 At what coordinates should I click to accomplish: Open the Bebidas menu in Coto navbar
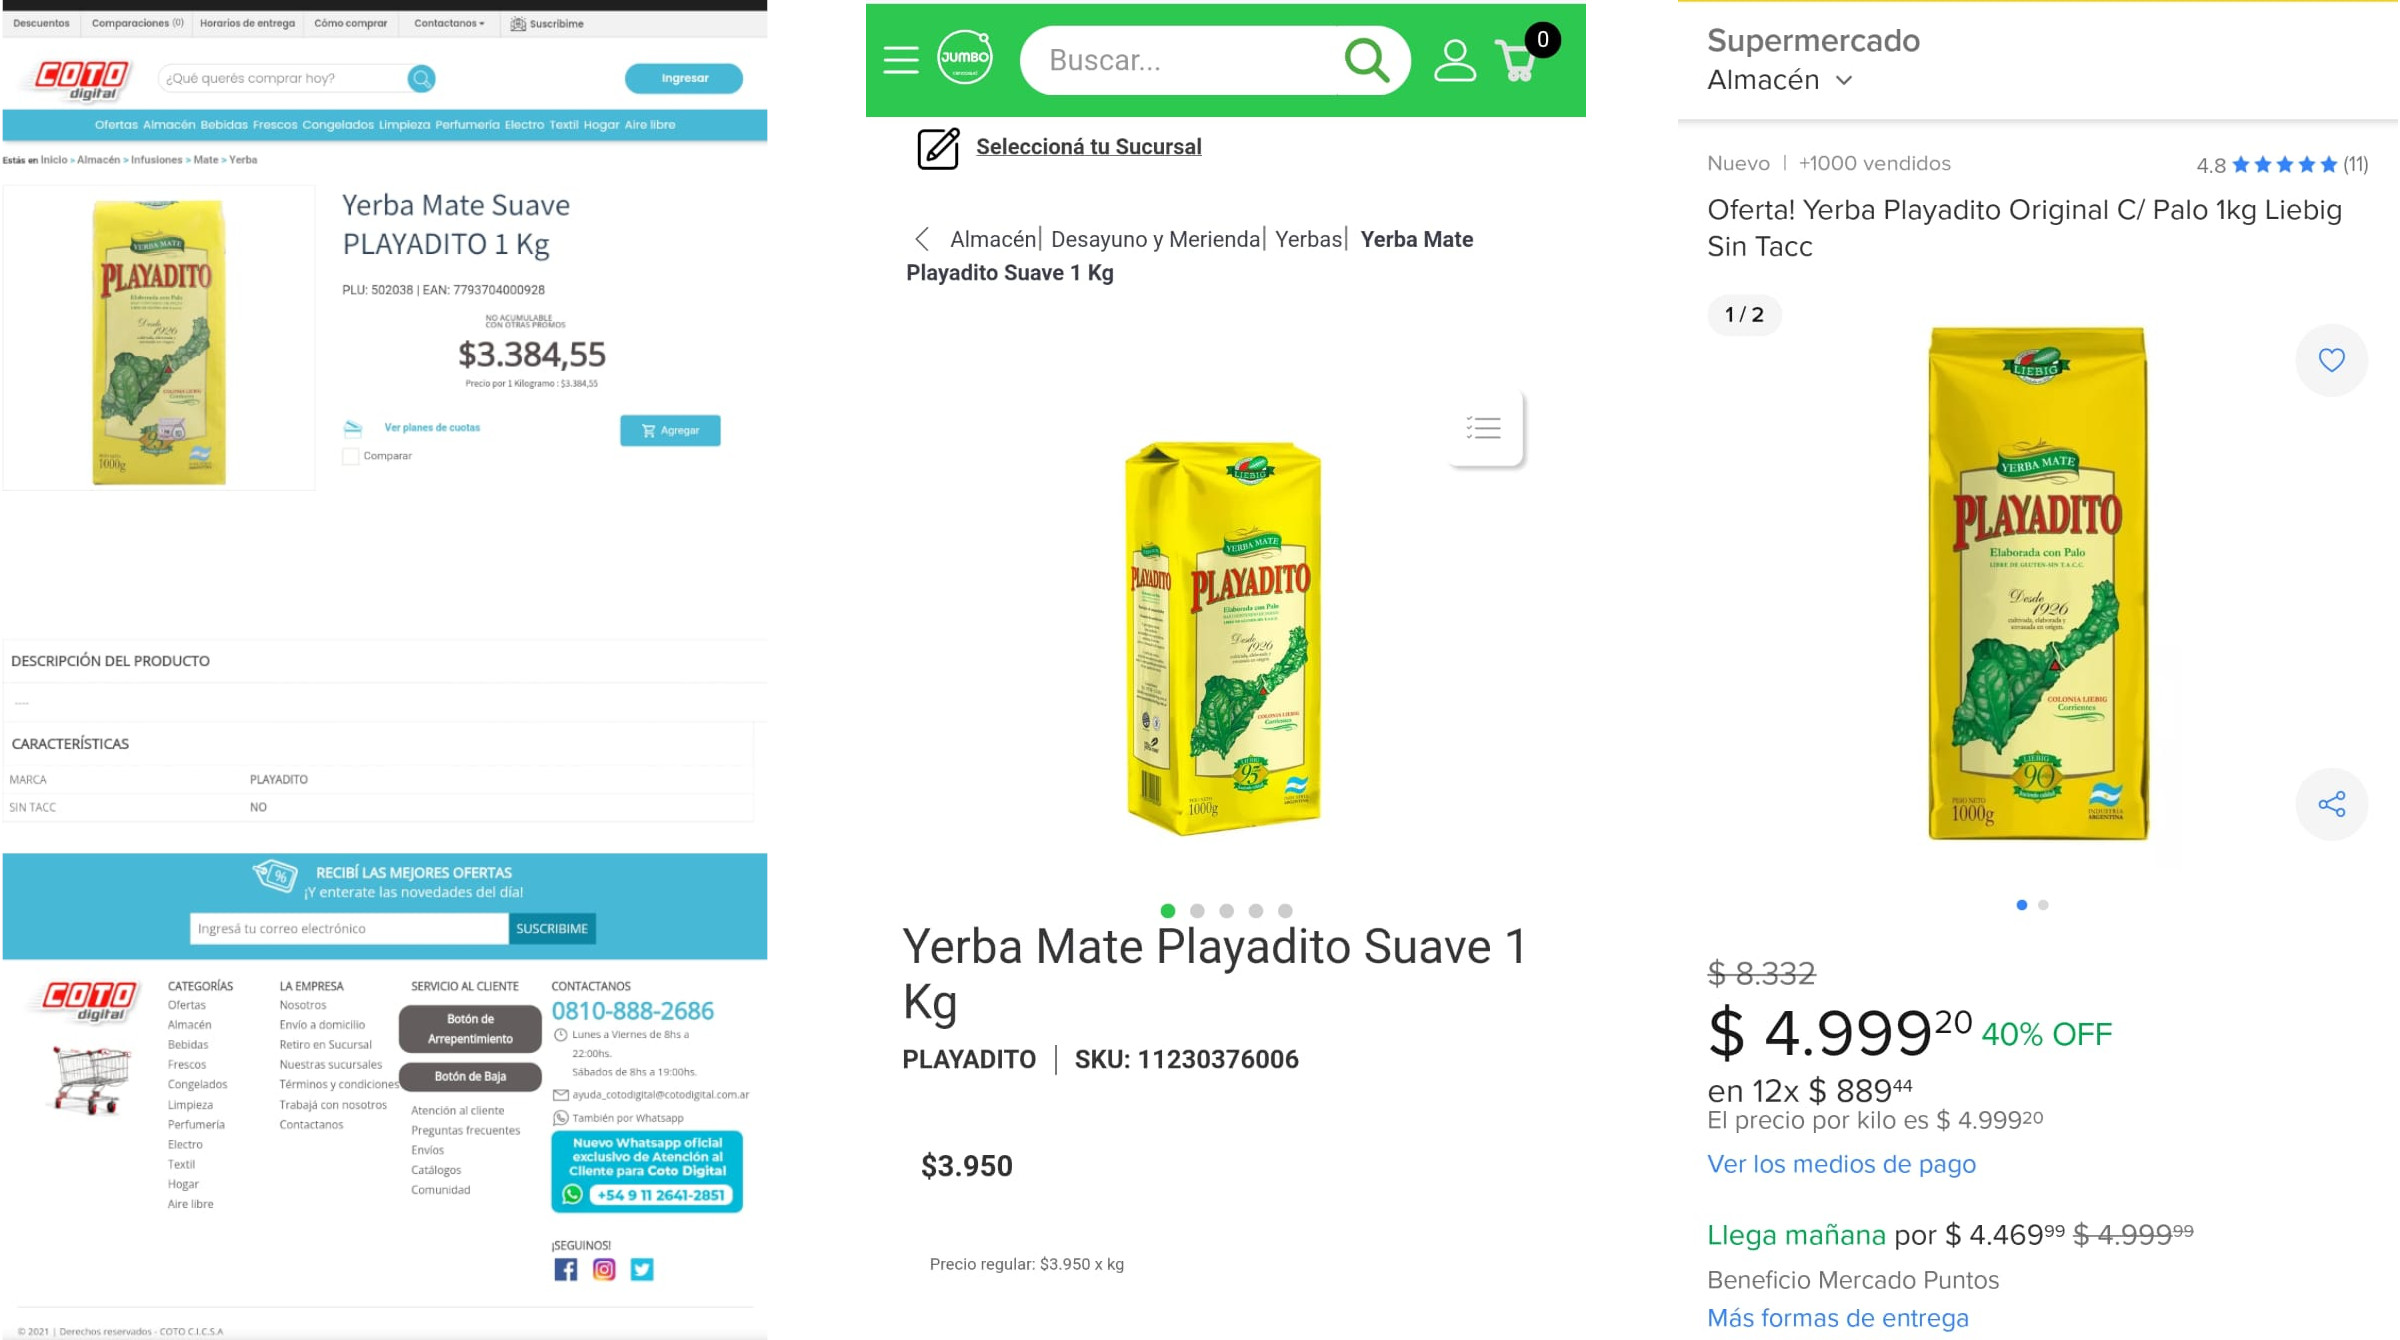[x=223, y=125]
